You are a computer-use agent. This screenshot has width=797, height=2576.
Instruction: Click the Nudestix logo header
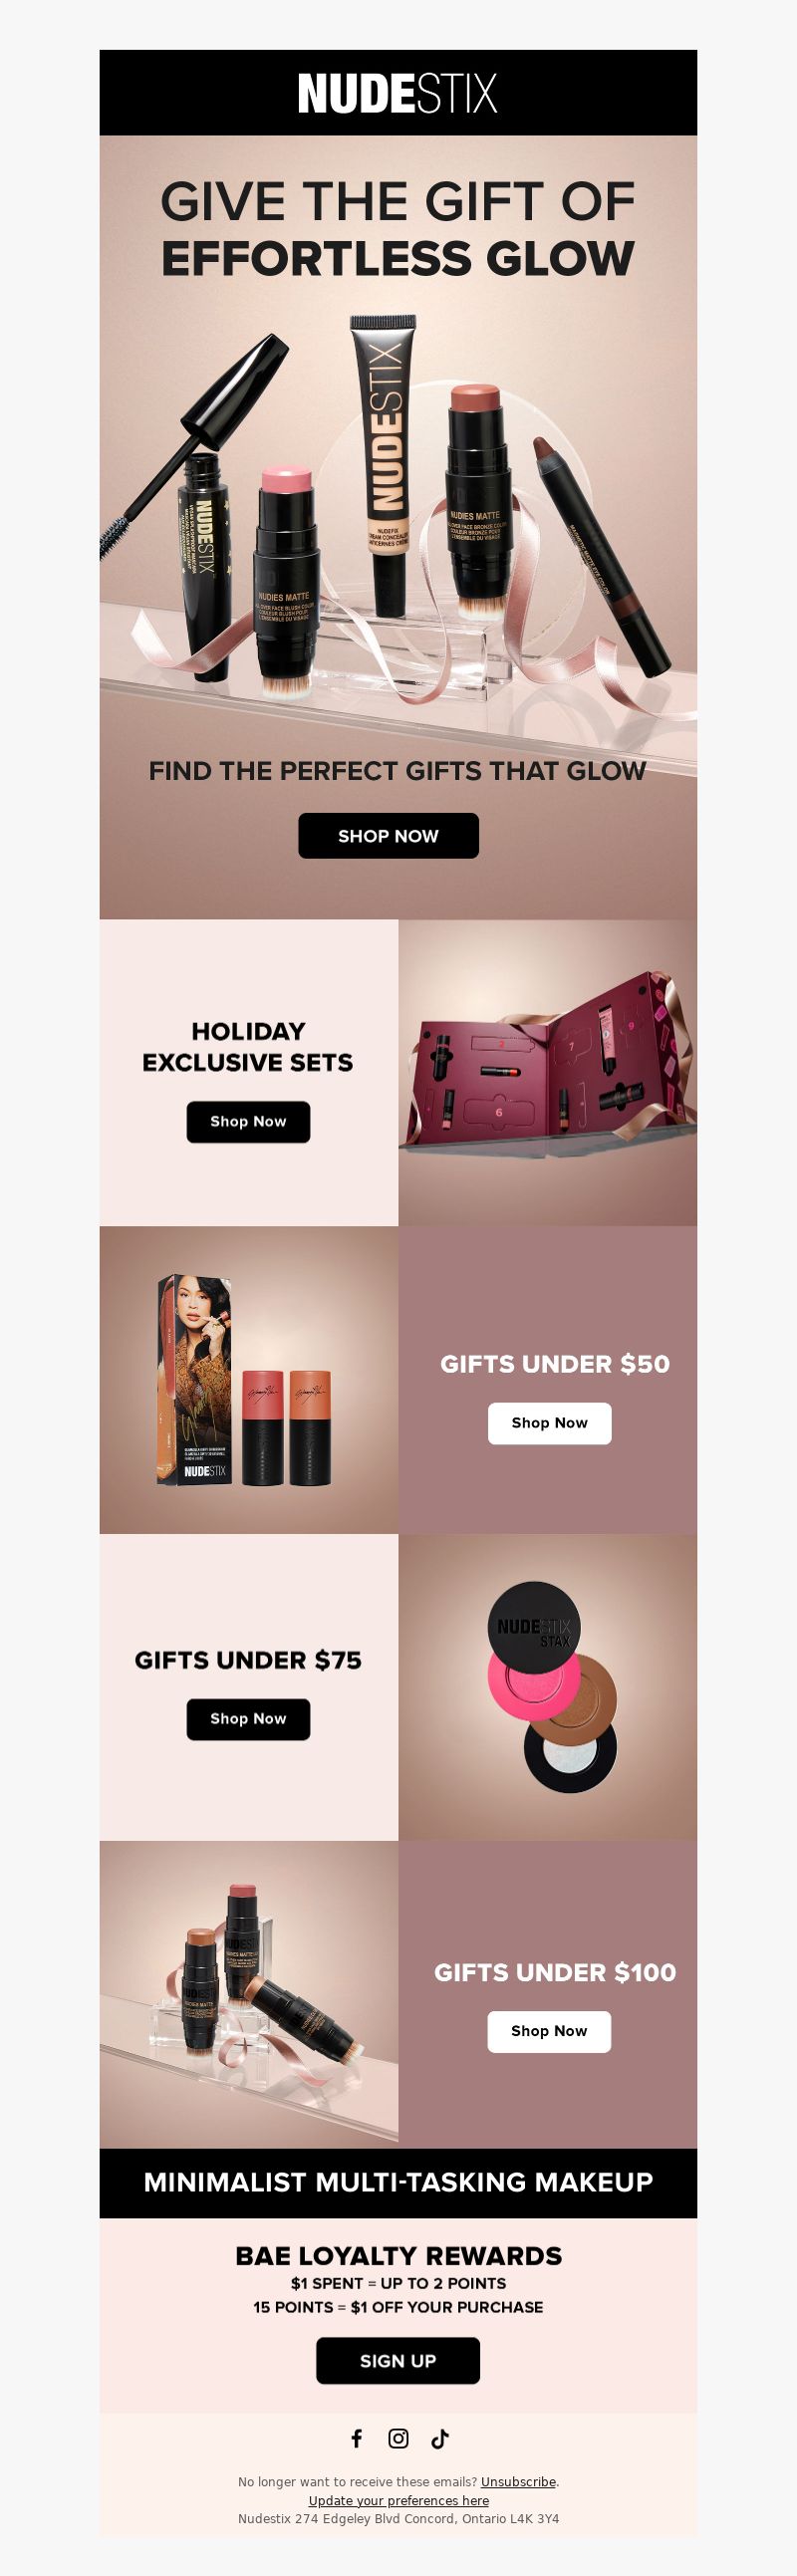(x=398, y=93)
